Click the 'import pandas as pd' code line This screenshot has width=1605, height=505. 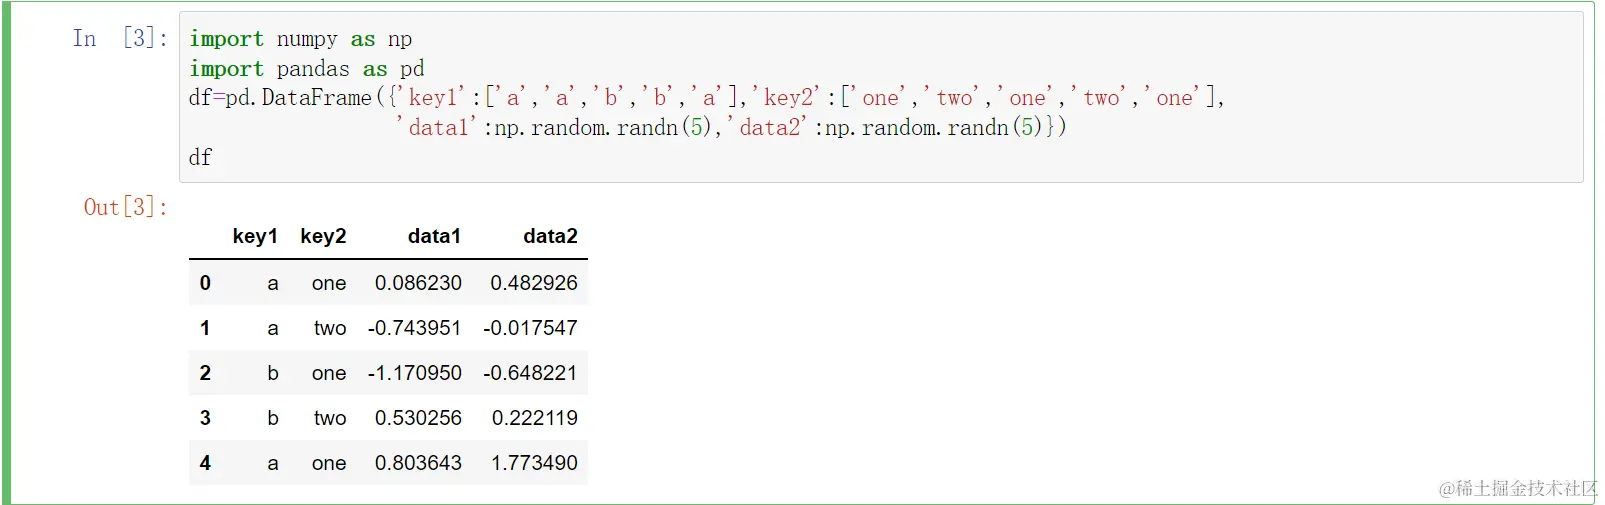[306, 69]
